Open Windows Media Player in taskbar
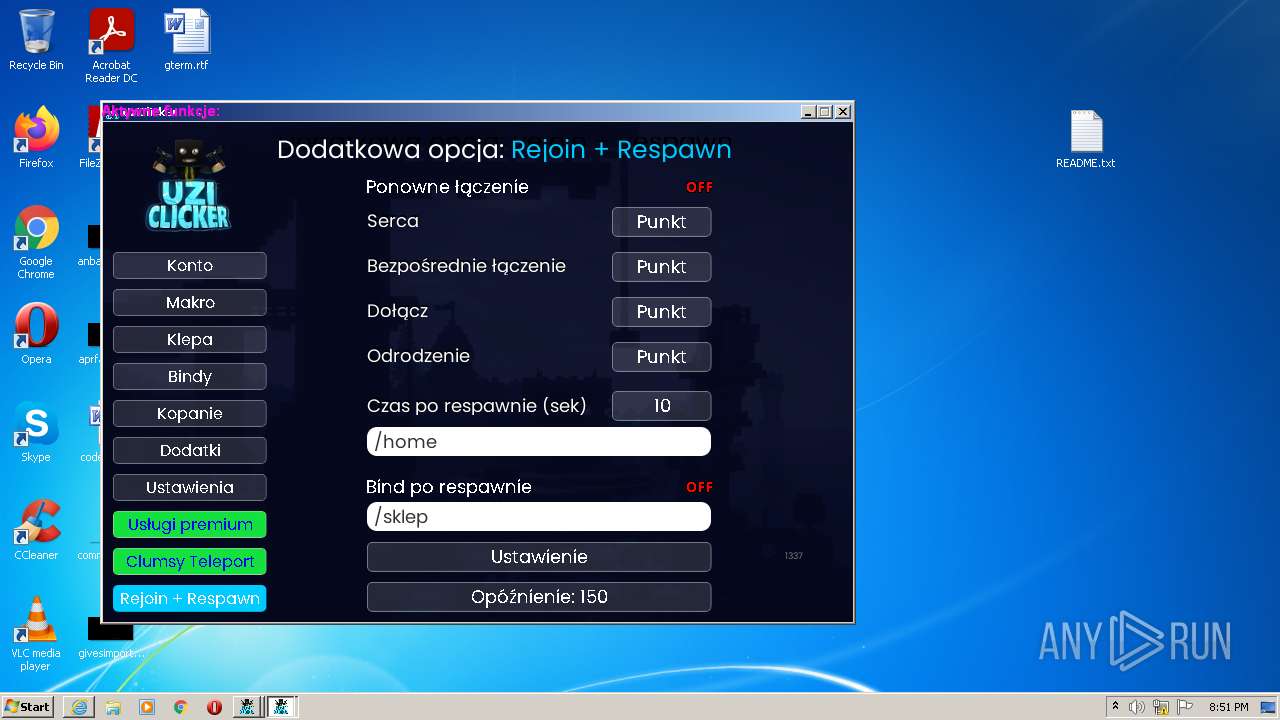1280x720 pixels. (147, 707)
